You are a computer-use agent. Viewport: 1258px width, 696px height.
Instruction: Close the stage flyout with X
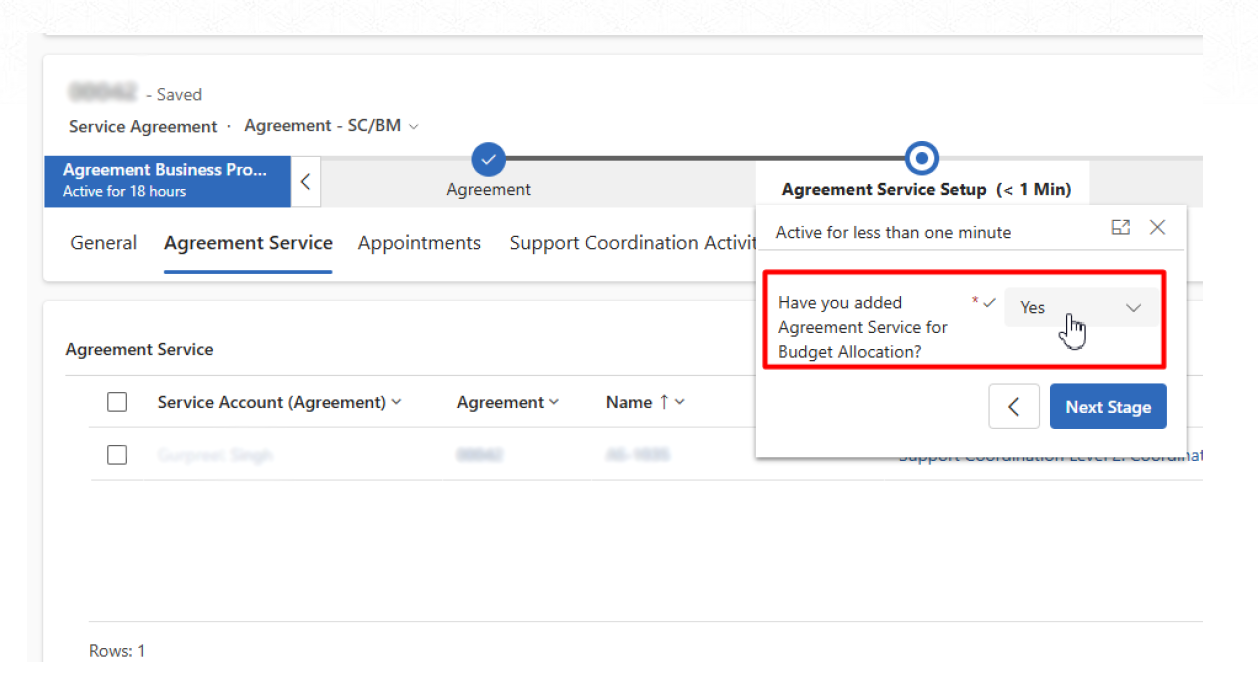click(x=1157, y=228)
